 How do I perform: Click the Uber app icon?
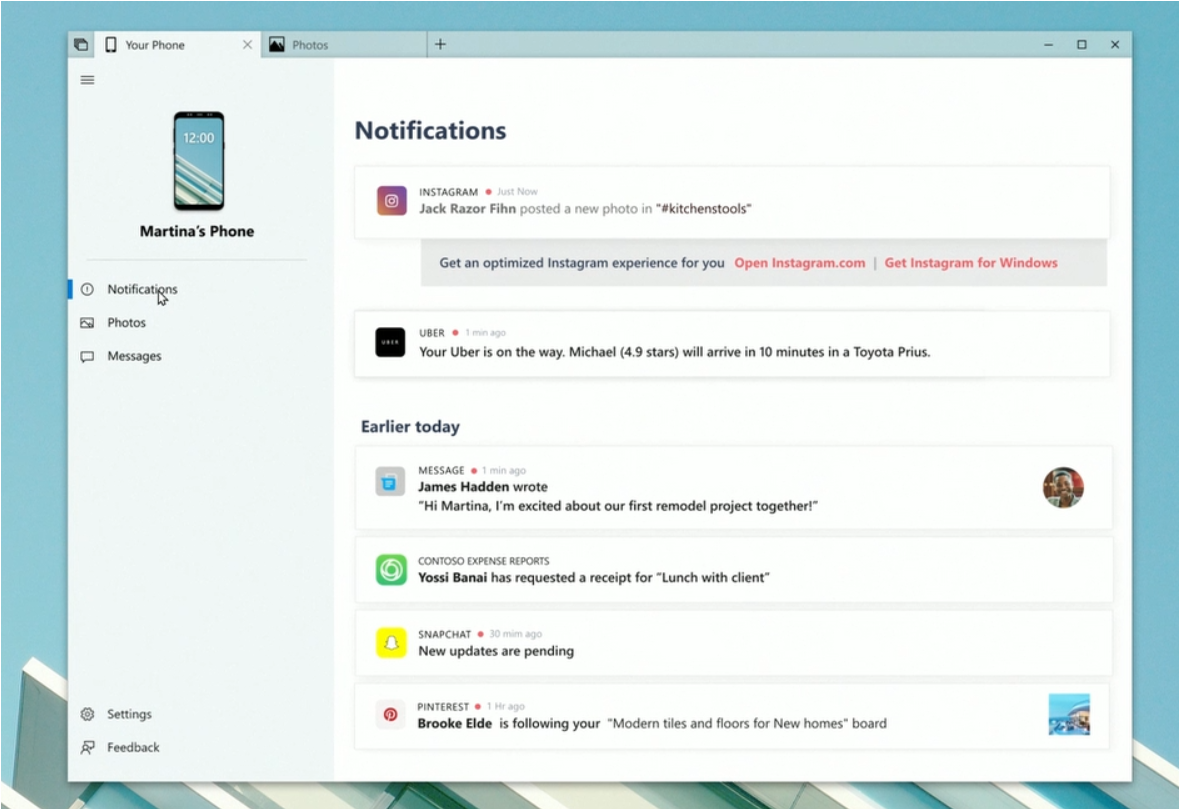point(390,343)
